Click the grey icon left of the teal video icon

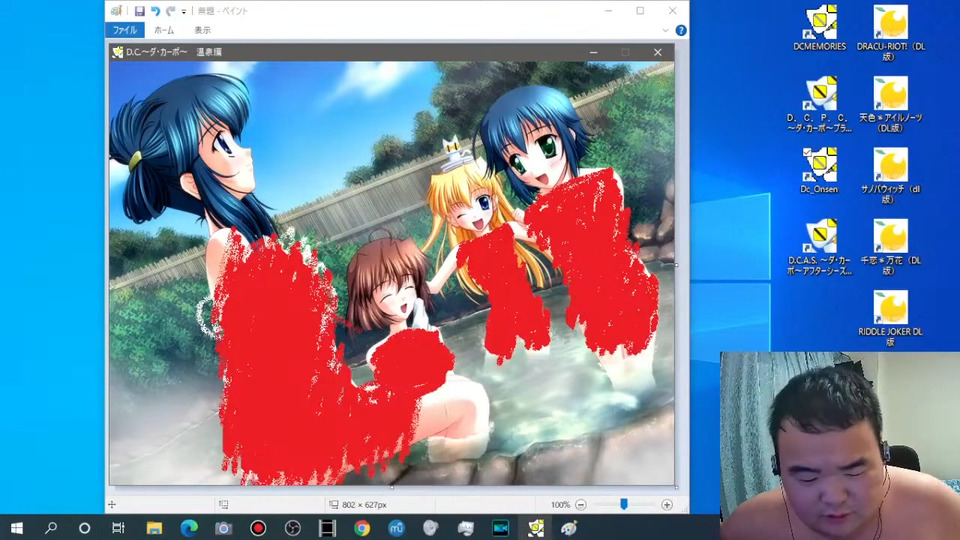465,528
